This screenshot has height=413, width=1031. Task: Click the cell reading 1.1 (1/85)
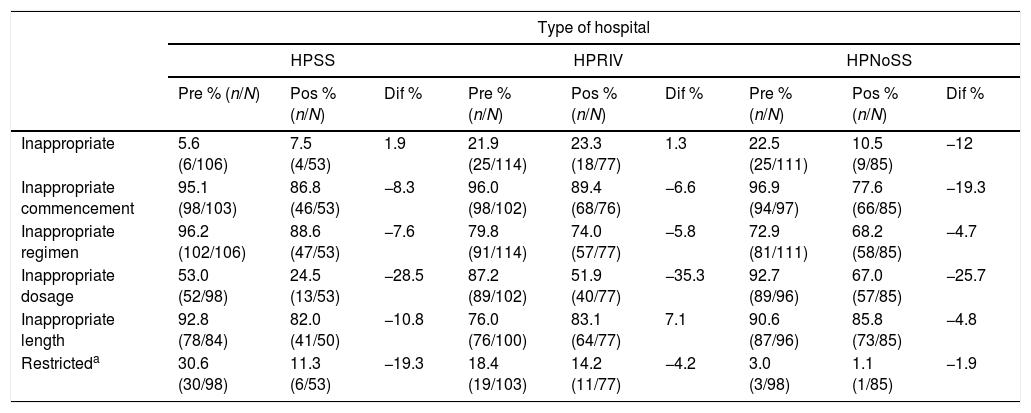coord(866,369)
